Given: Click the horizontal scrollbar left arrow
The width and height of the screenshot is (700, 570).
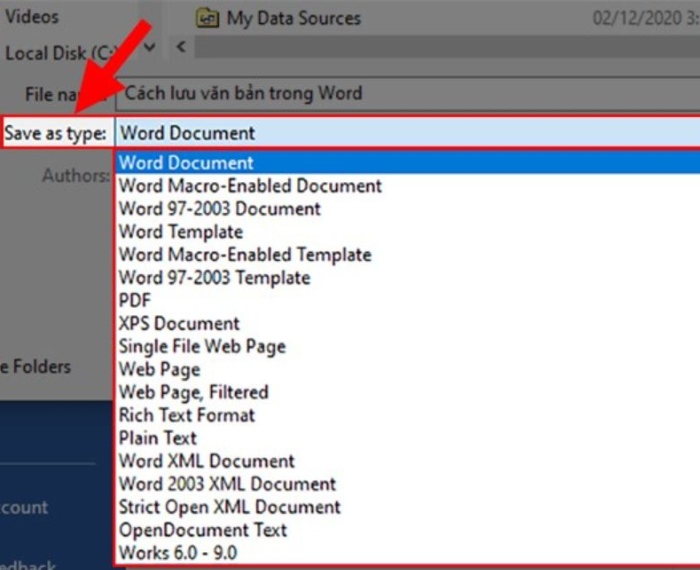Looking at the screenshot, I should 181,46.
